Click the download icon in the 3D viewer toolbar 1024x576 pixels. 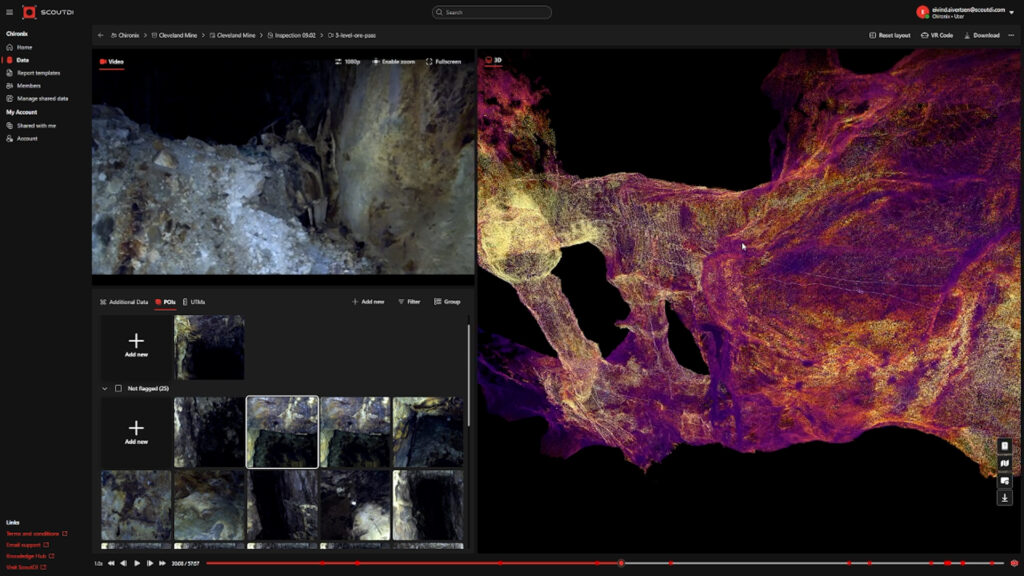pos(1004,497)
